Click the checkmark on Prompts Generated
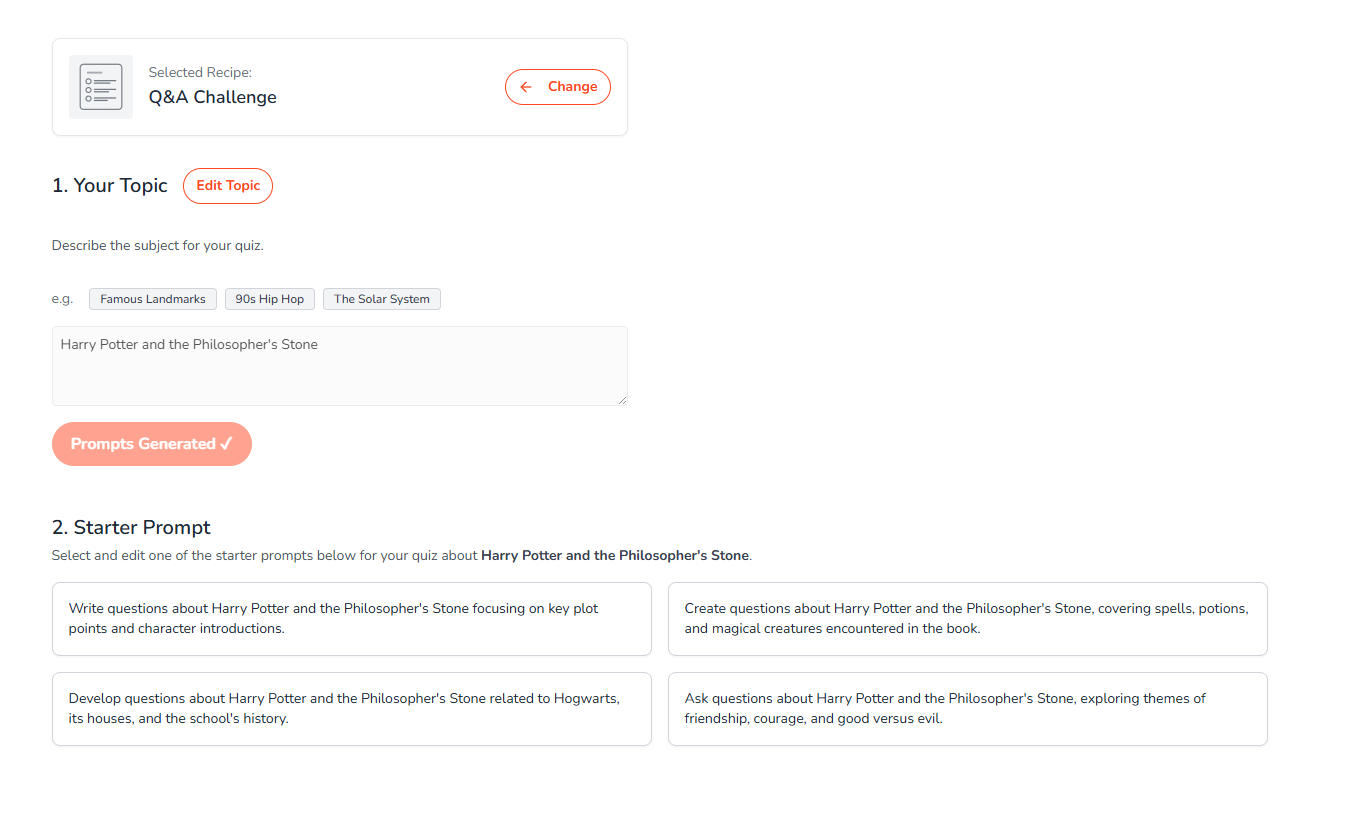This screenshot has width=1351, height=823. point(224,443)
